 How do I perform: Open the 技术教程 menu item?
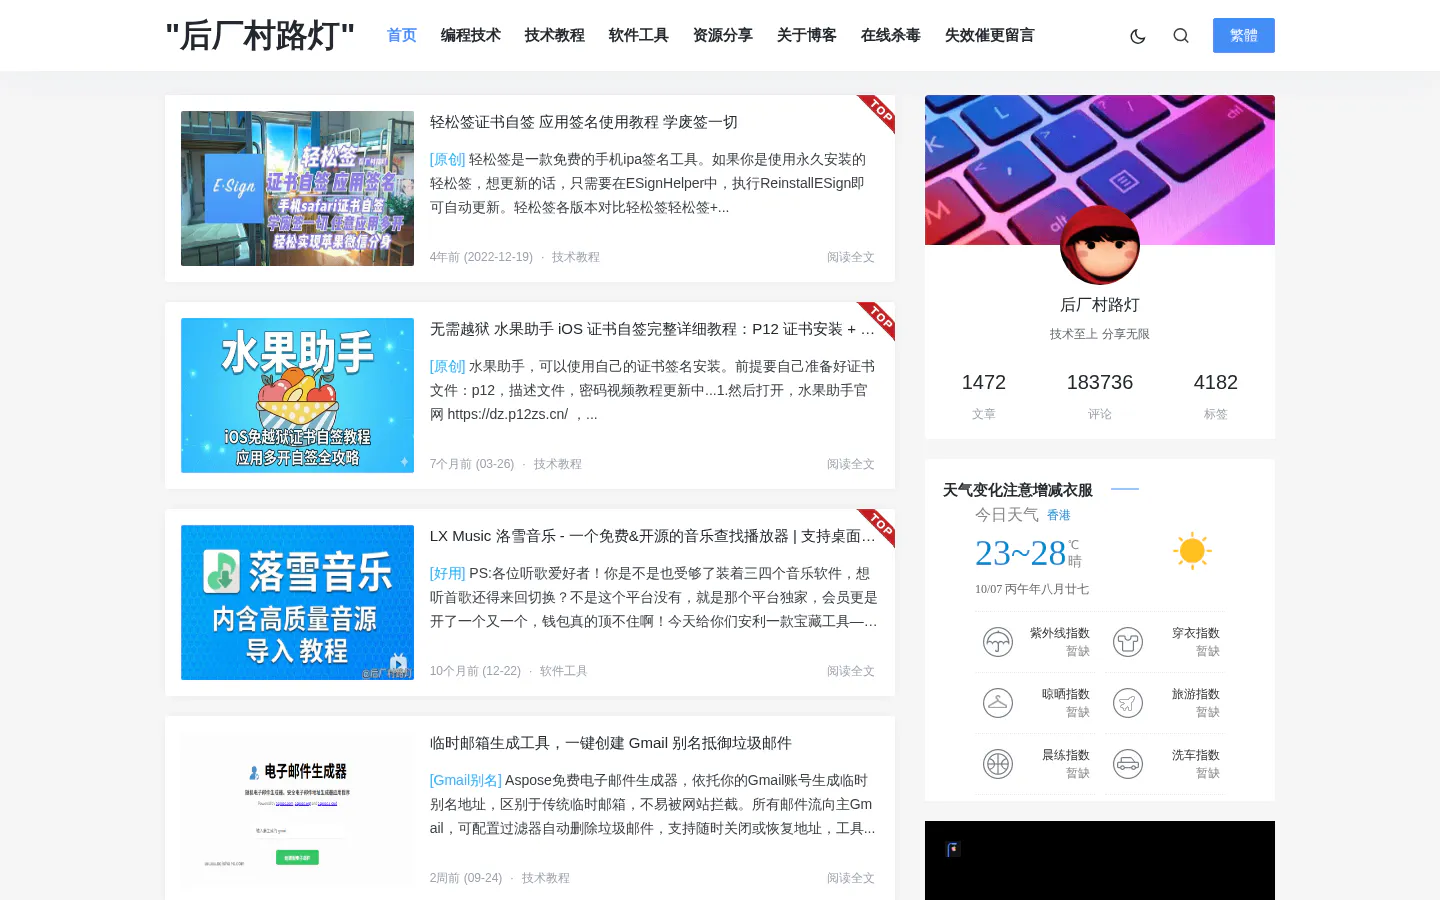tap(555, 35)
